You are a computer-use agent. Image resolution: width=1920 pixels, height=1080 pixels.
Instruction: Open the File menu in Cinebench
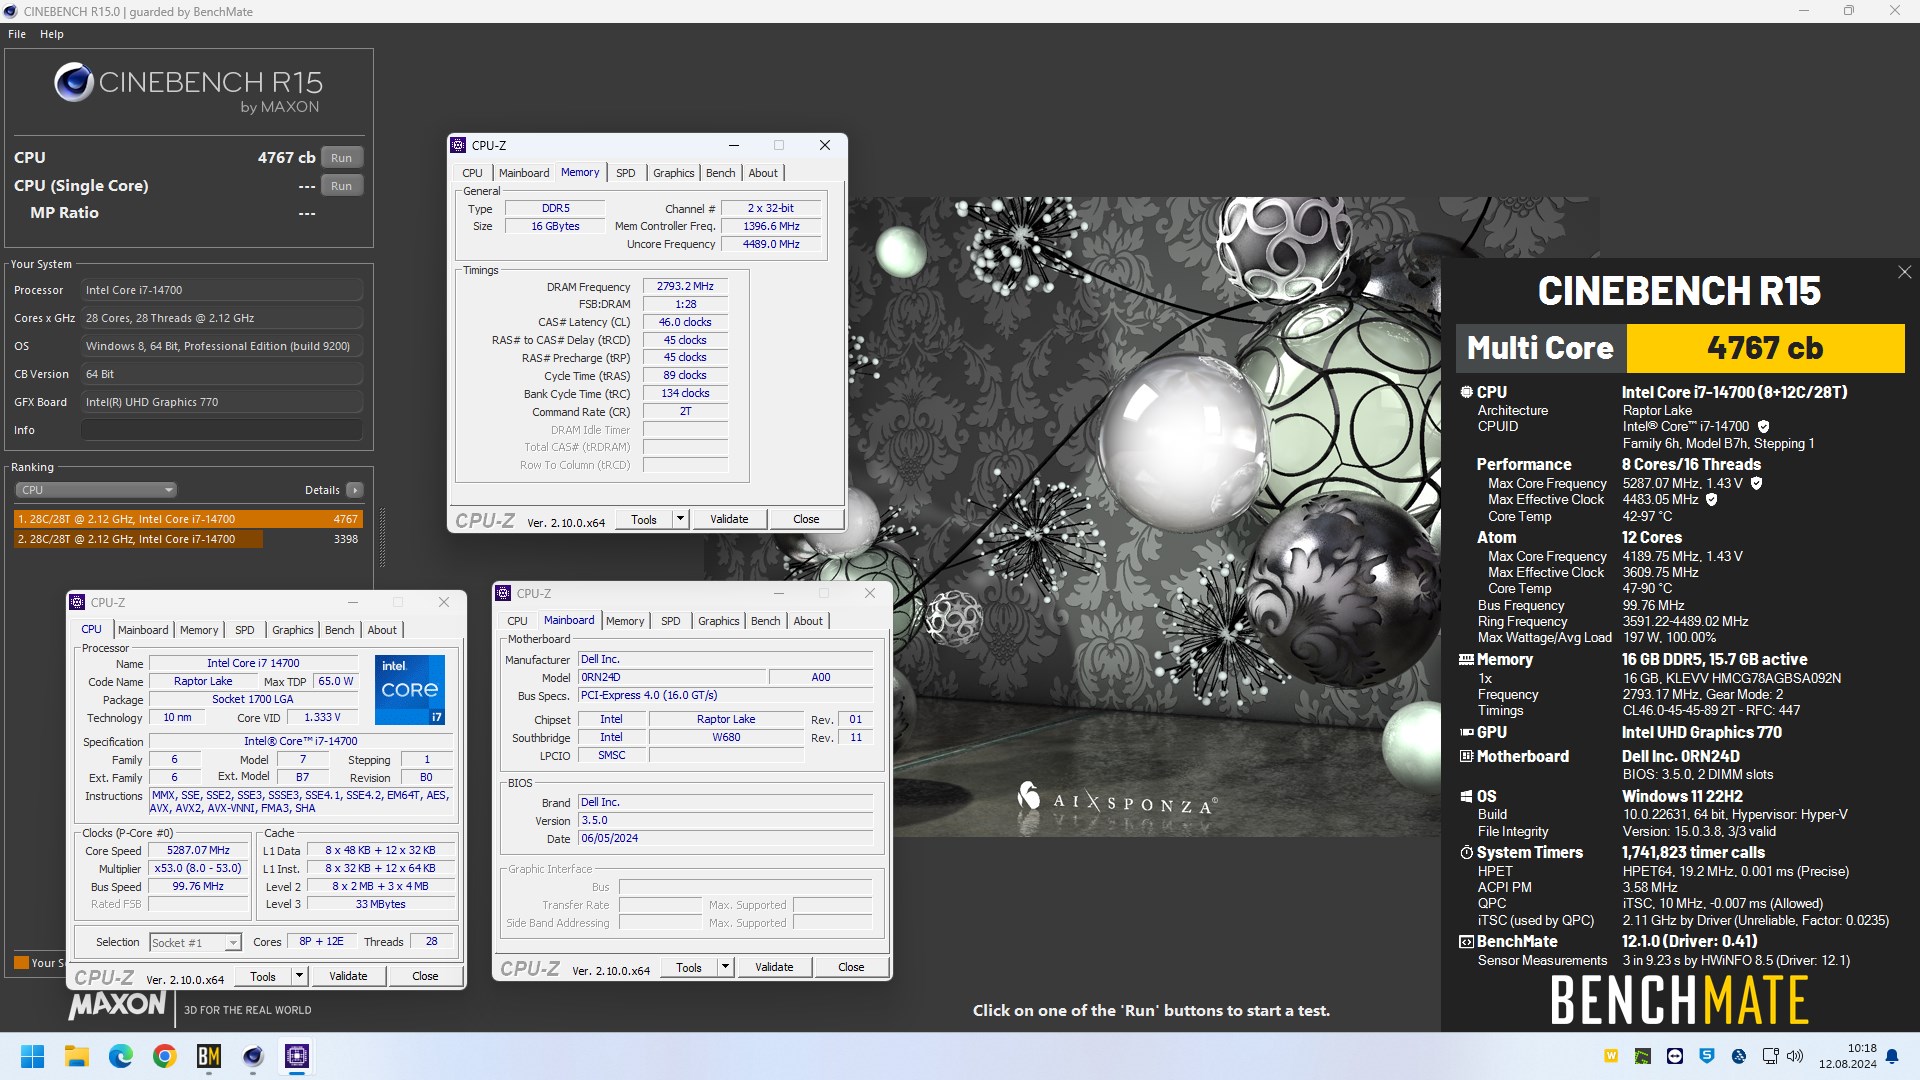[17, 34]
